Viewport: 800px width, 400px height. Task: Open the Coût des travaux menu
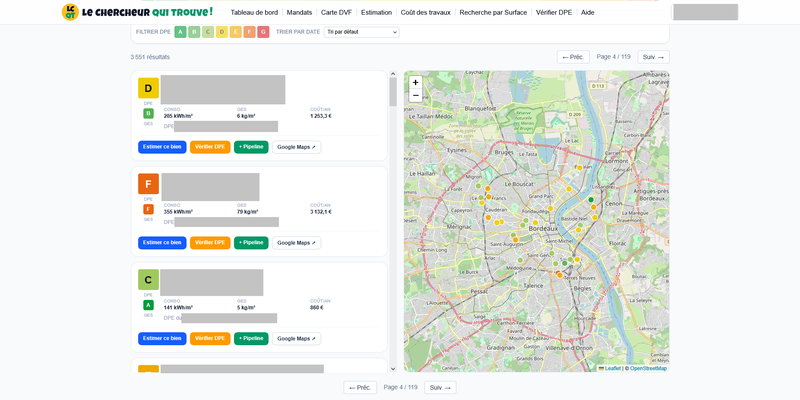tap(426, 12)
